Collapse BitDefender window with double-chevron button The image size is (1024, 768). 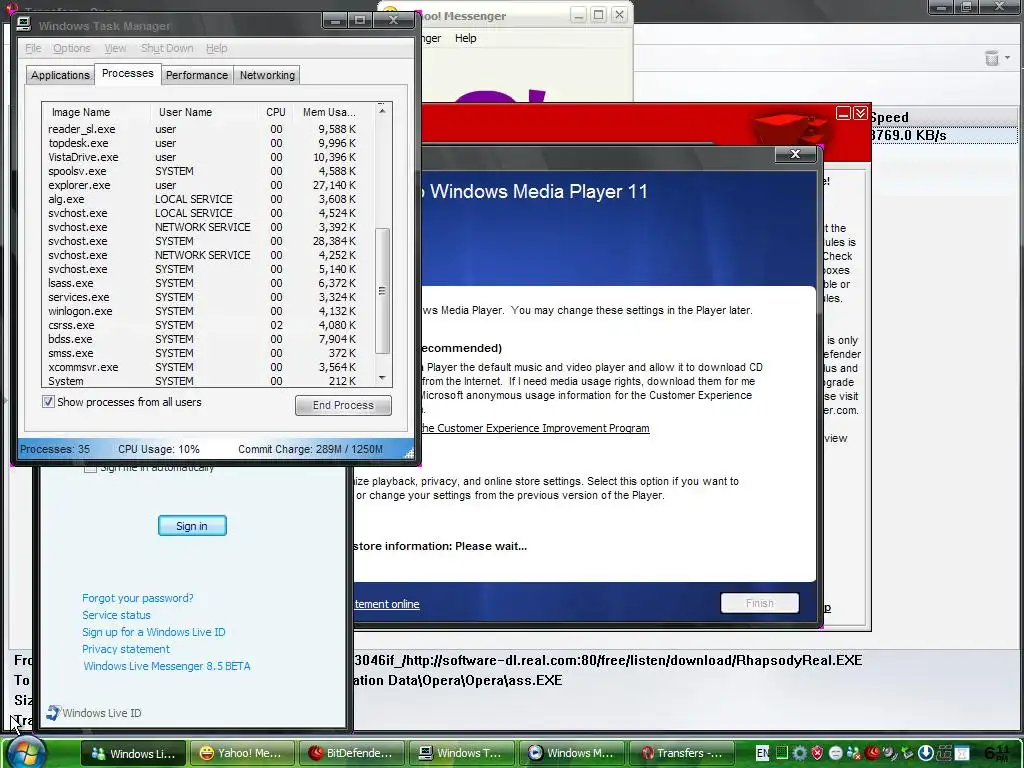click(861, 114)
